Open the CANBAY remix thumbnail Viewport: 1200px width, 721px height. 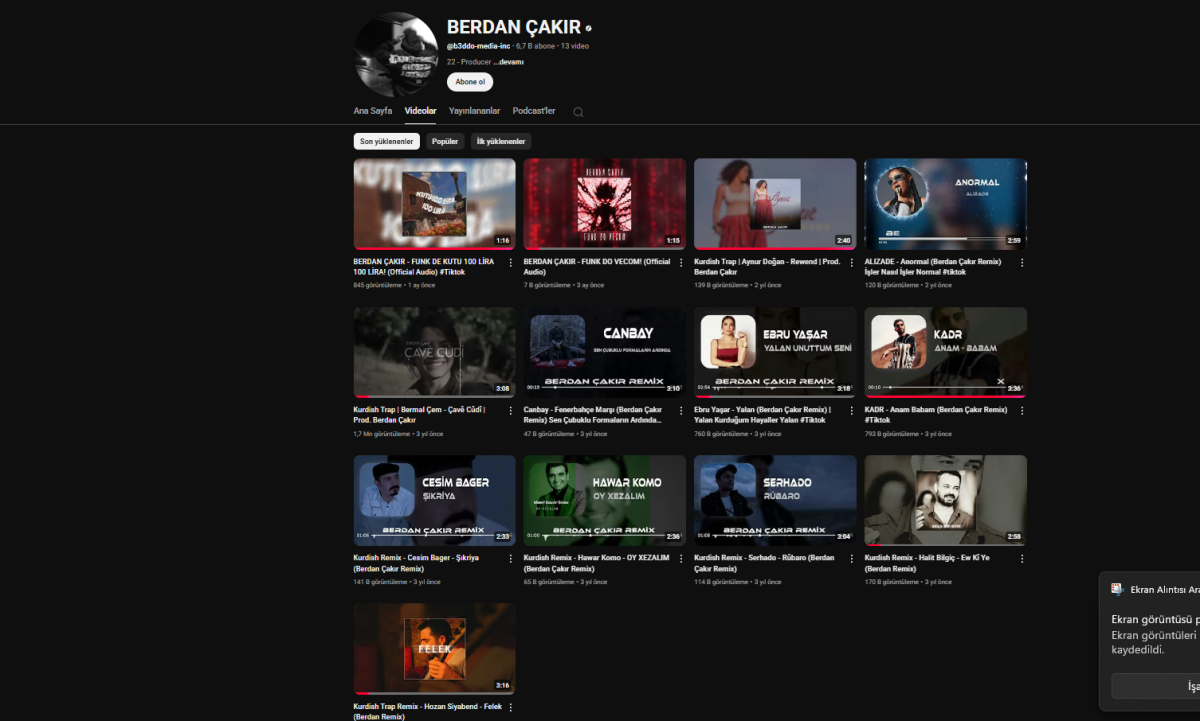click(605, 352)
